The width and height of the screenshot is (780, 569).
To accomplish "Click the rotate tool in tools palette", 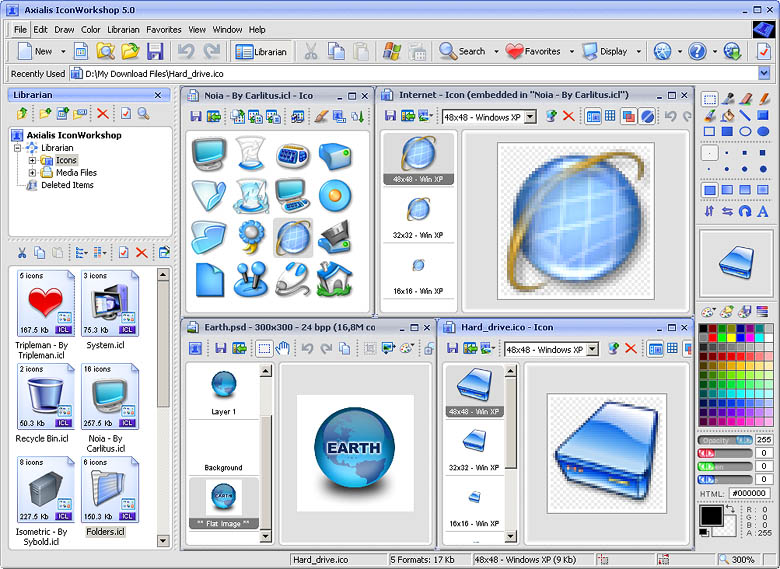I will 745,211.
